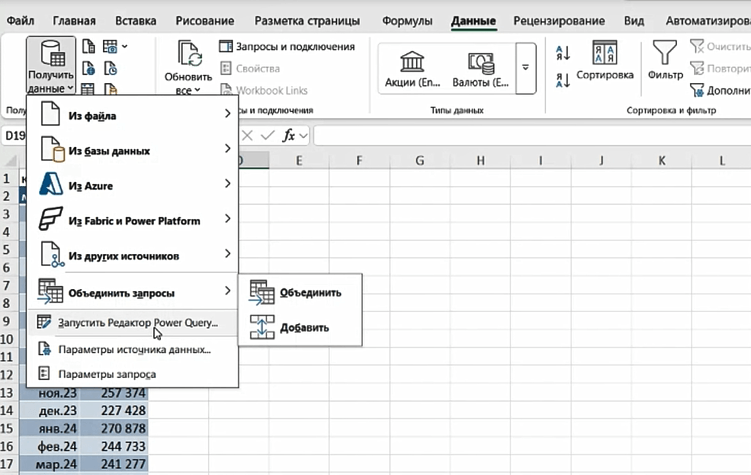Click cell containing дек.23

[x=50, y=410]
